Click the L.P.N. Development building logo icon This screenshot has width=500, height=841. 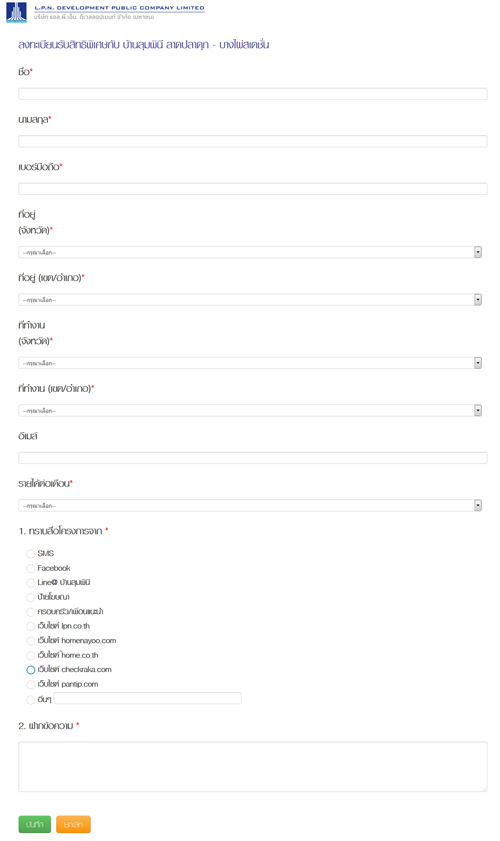(16, 12)
